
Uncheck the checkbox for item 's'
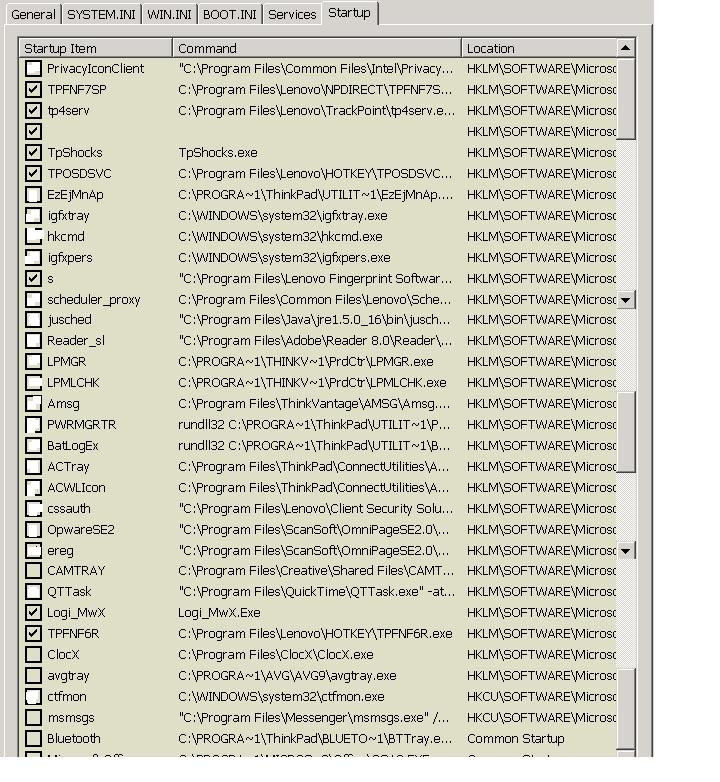point(33,278)
